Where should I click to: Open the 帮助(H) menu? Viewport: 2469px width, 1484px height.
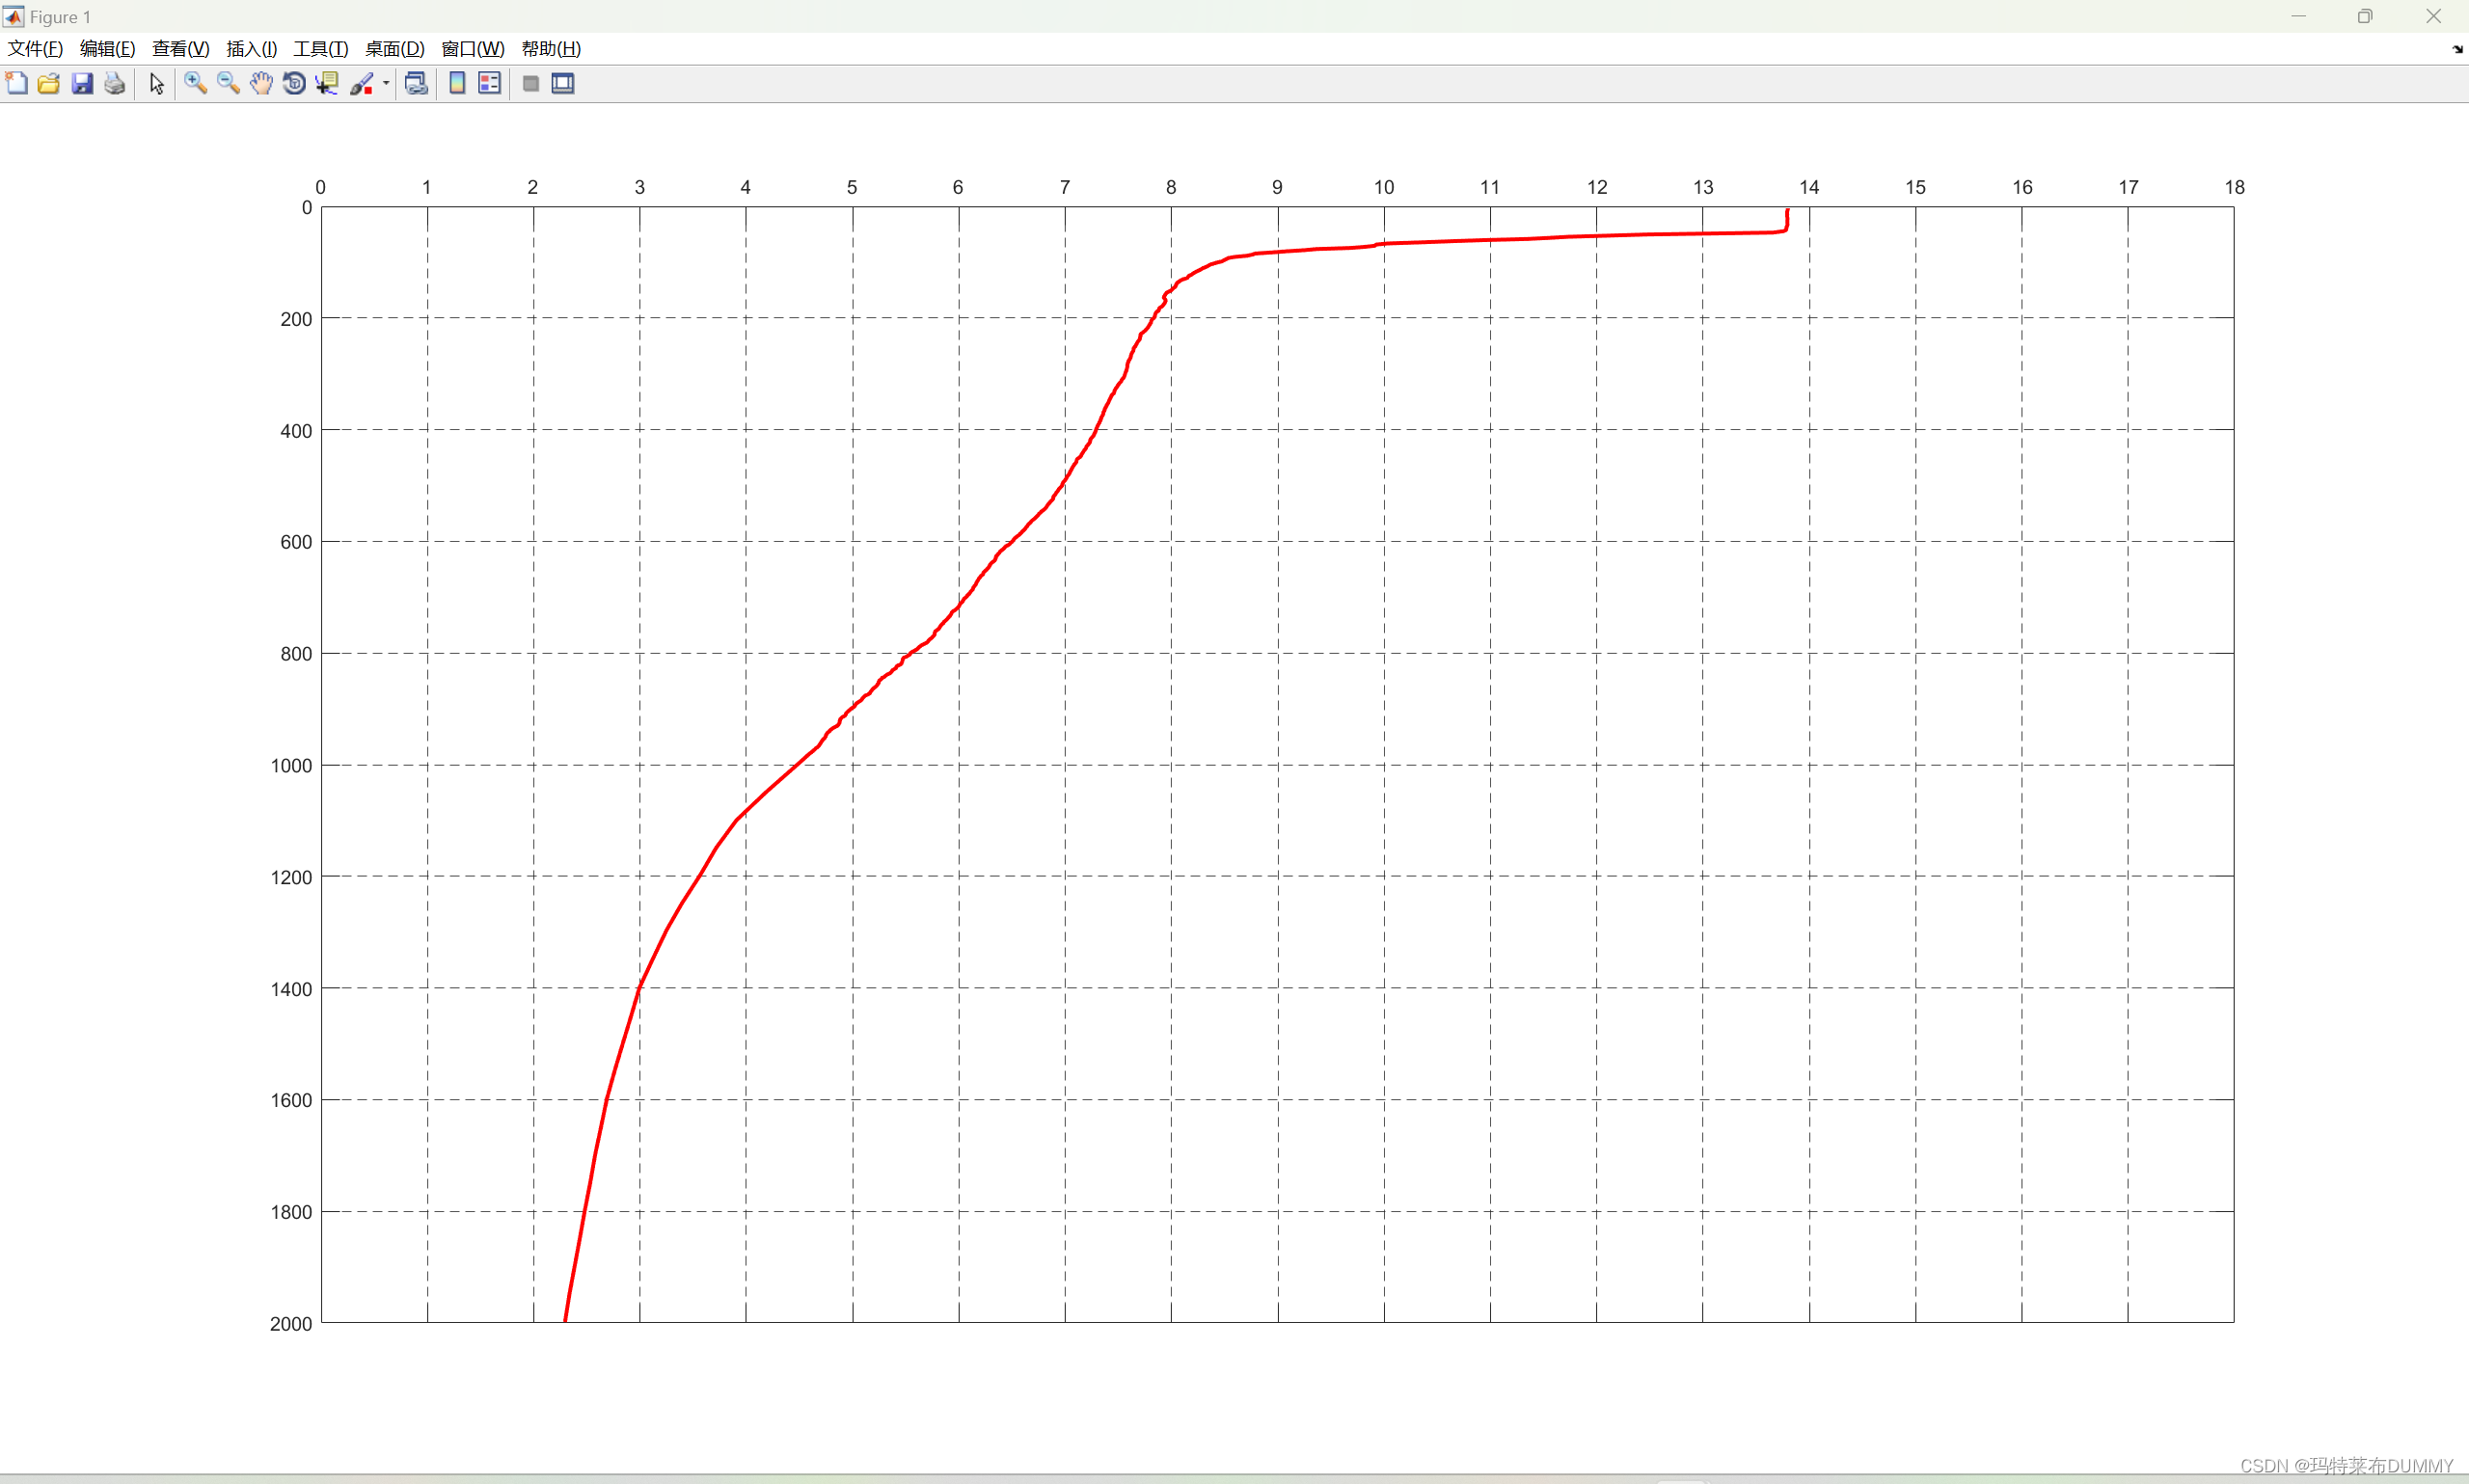(551, 49)
